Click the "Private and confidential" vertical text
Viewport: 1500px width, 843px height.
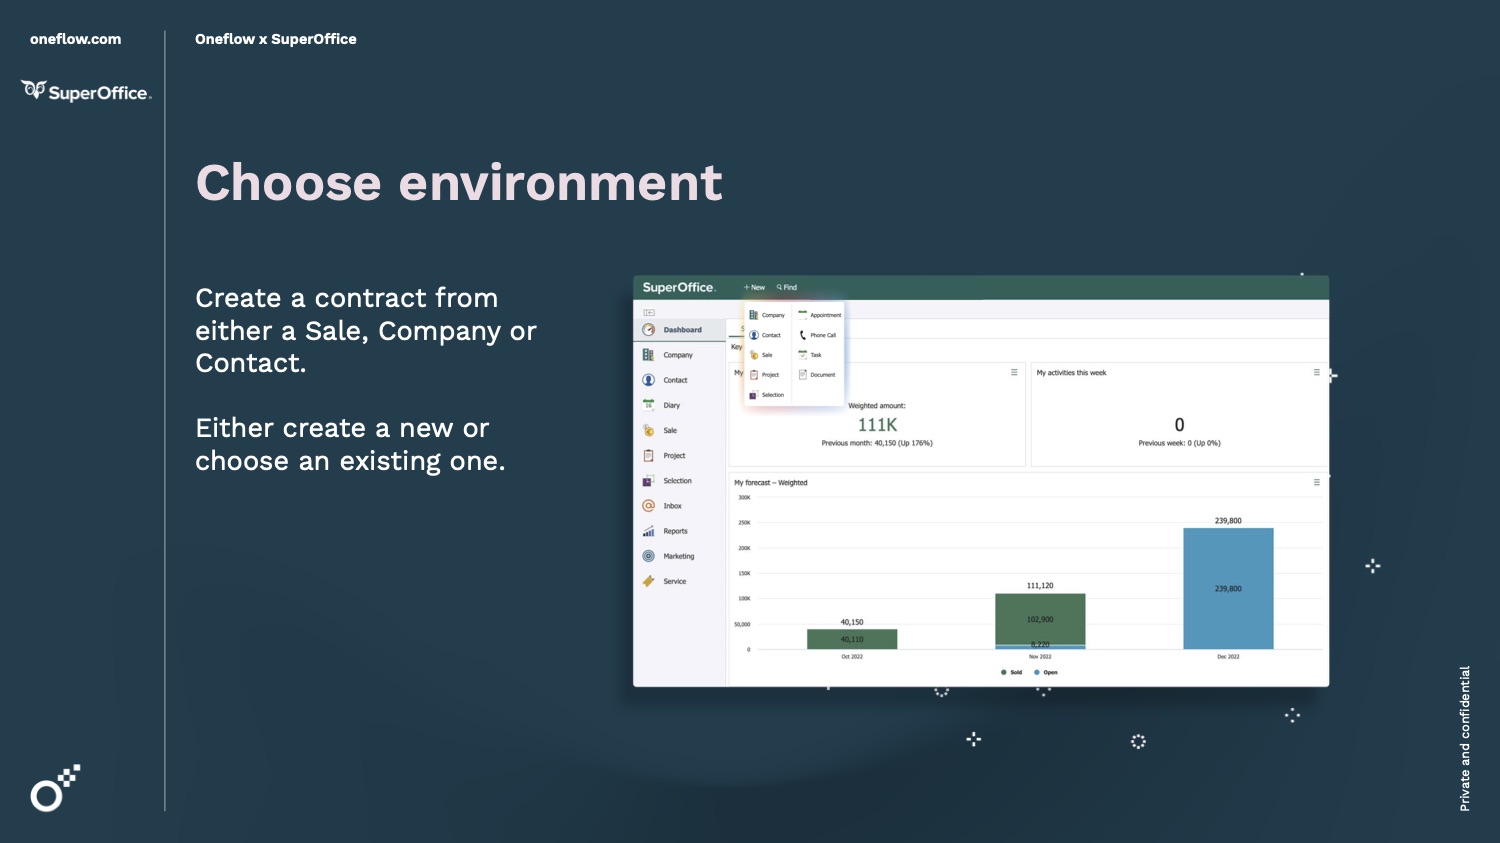tap(1465, 738)
